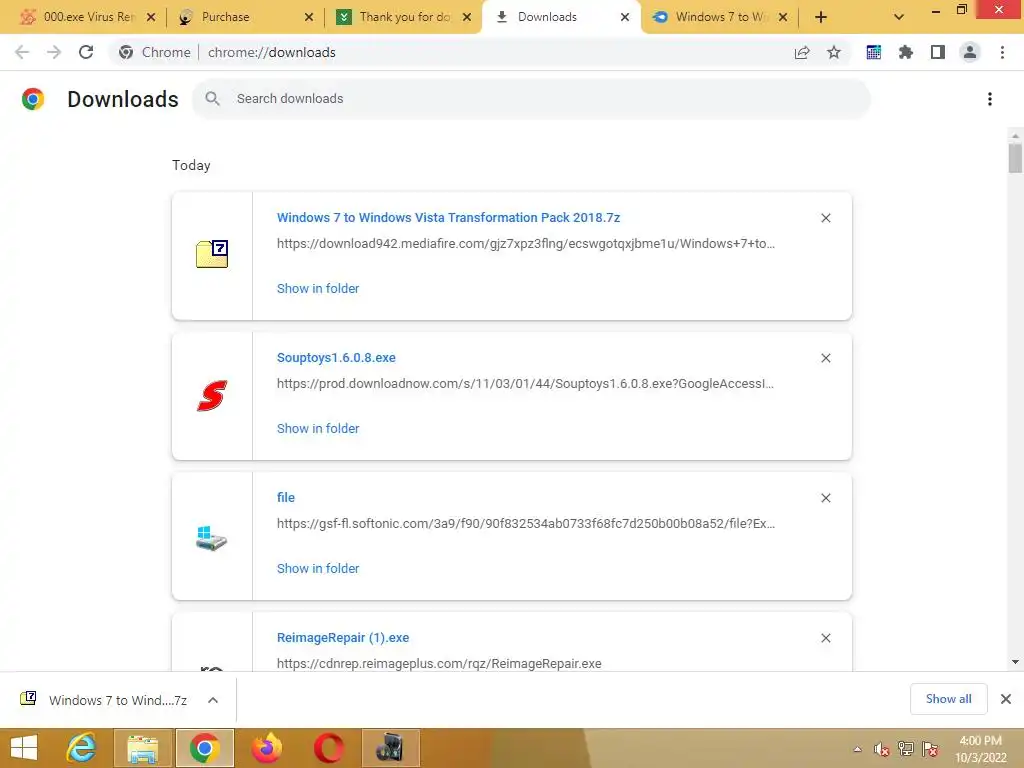Close the Windows 7 to Windows tab
The width and height of the screenshot is (1024, 768).
tap(783, 18)
